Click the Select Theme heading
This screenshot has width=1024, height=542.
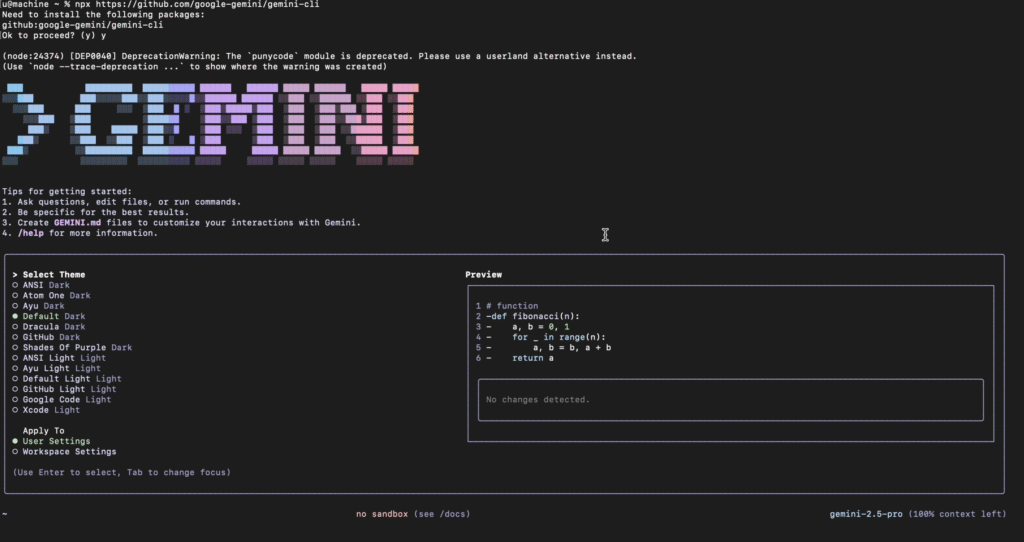tap(49, 275)
